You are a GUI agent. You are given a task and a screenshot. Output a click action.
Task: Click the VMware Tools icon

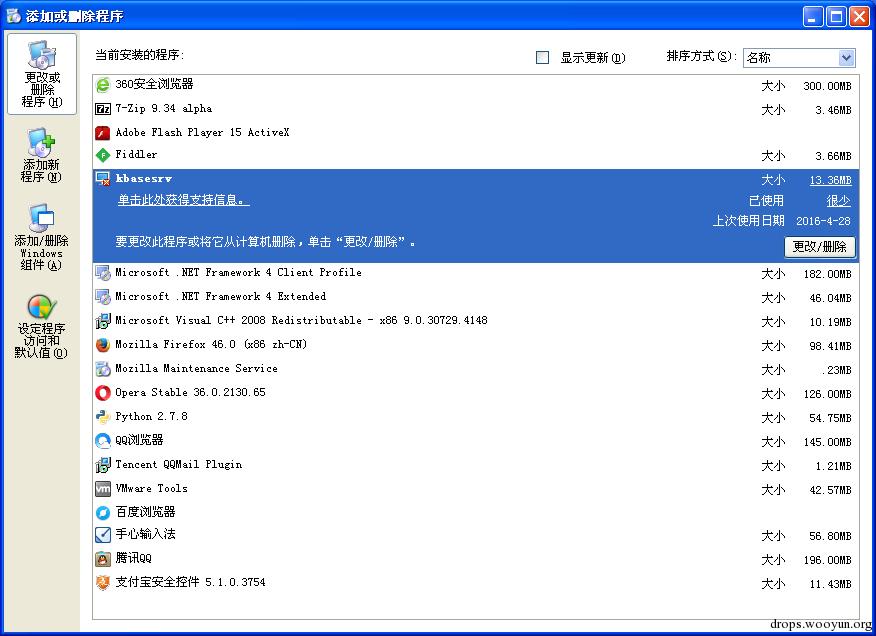103,489
